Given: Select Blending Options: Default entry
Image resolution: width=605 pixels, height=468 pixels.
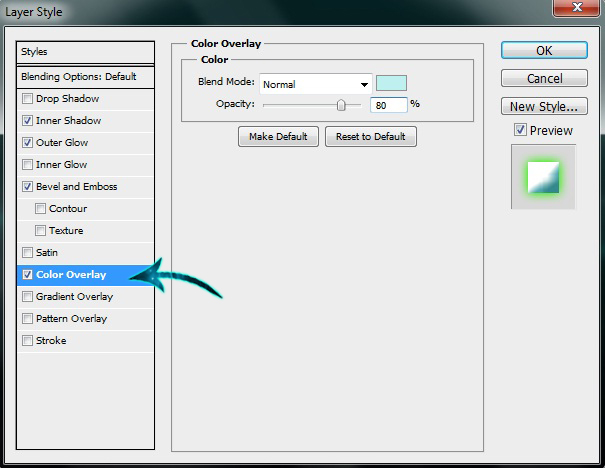Looking at the screenshot, I should tap(87, 77).
